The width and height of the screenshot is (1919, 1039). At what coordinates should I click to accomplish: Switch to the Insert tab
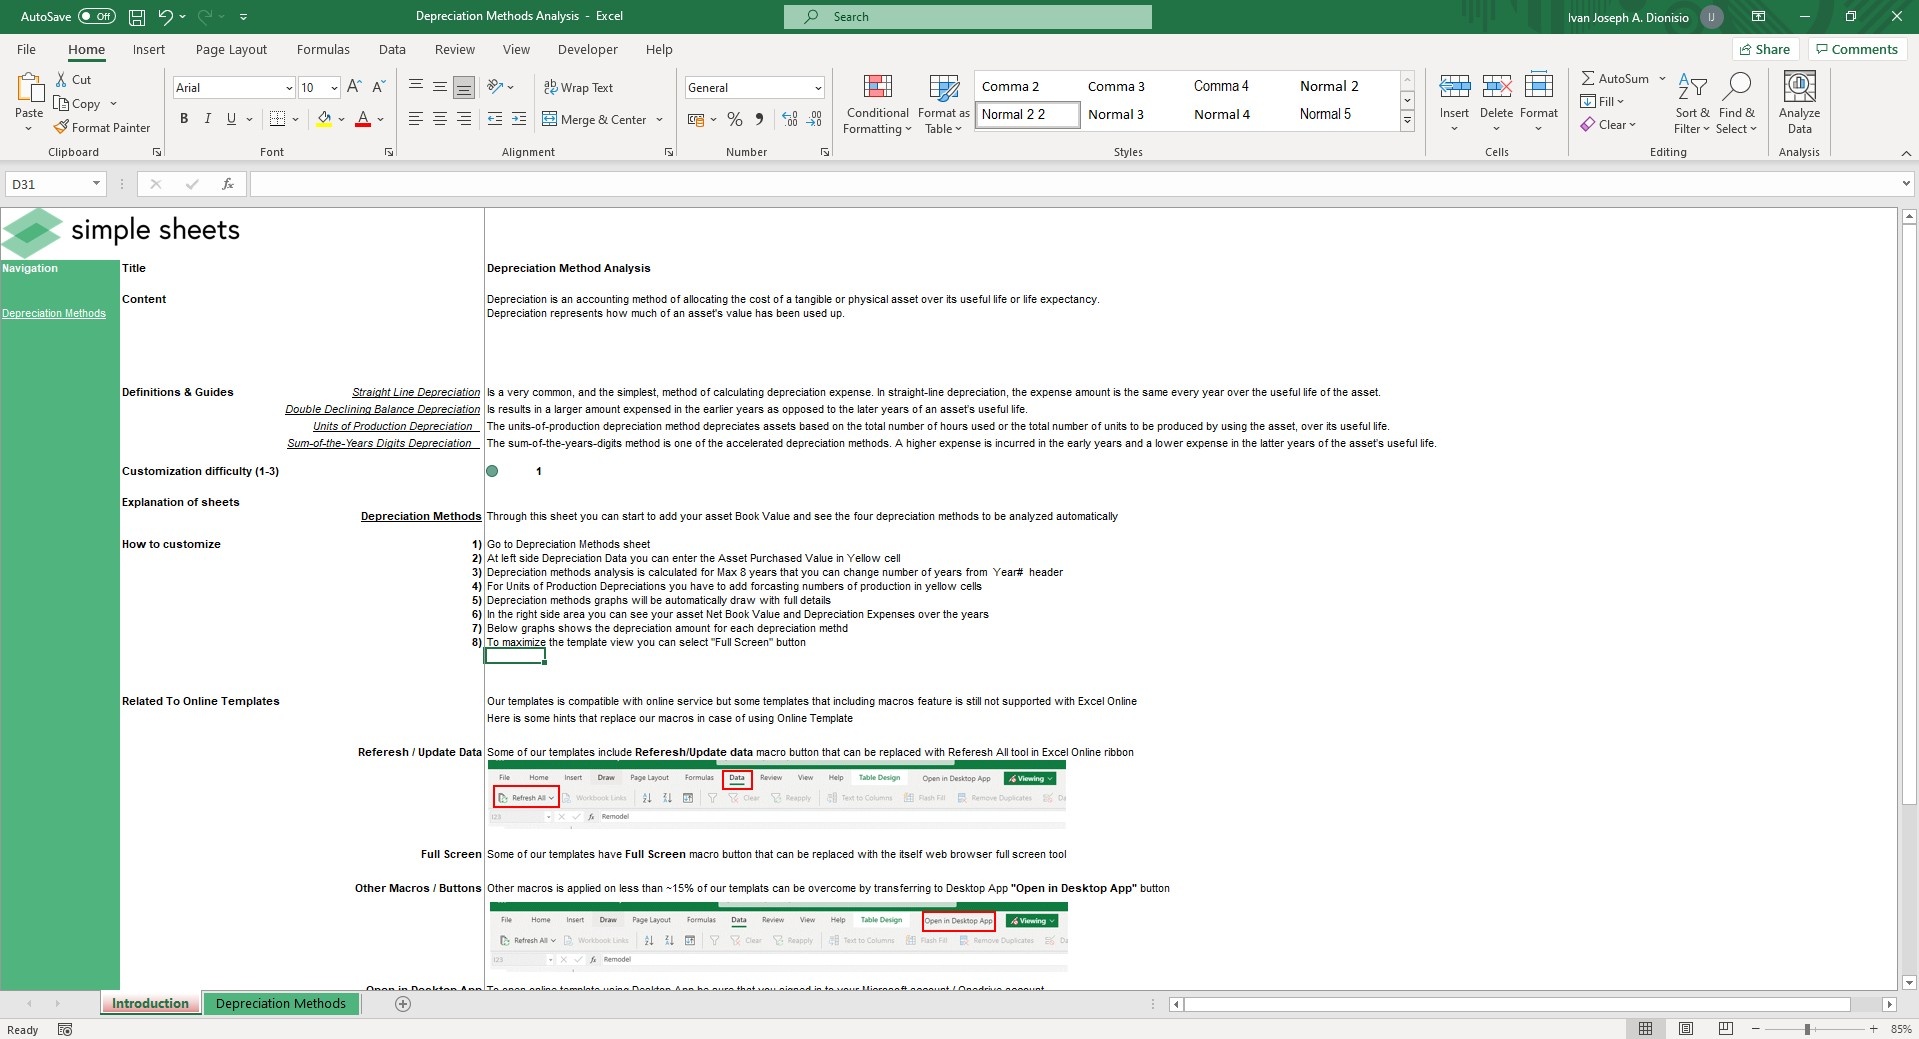(149, 50)
